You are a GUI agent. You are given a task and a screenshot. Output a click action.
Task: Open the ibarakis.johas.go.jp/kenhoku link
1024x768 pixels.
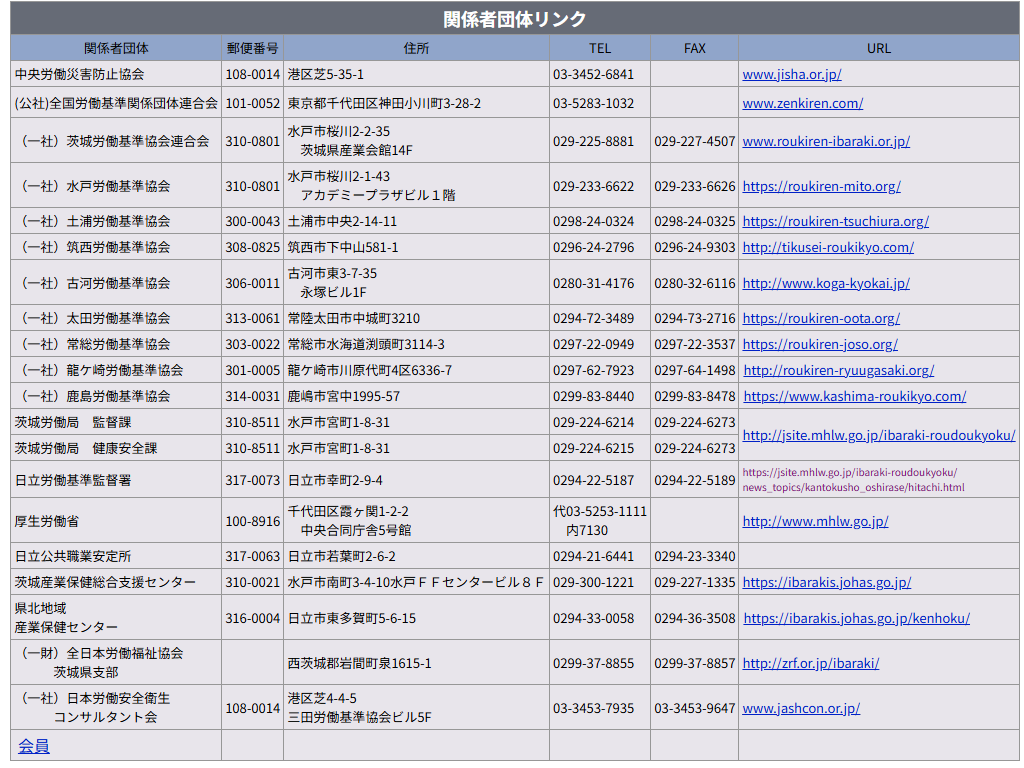856,618
